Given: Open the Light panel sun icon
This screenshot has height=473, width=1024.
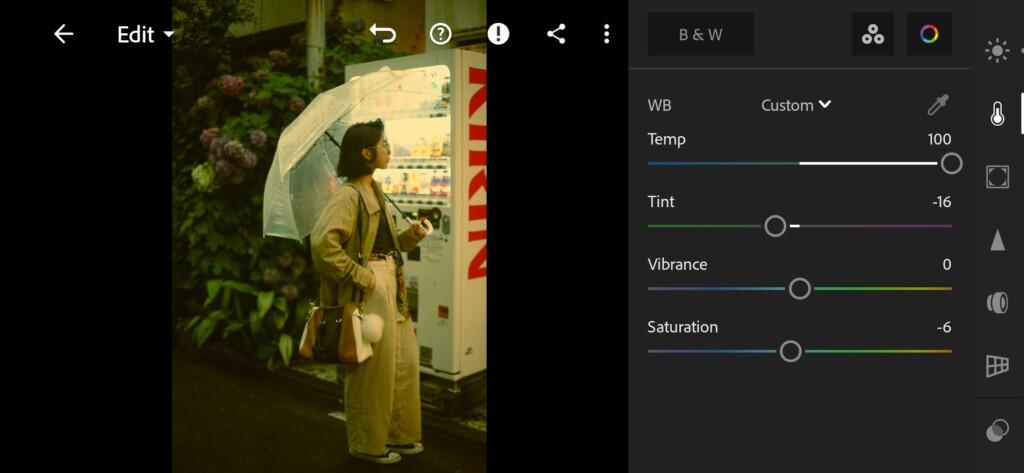Looking at the screenshot, I should [x=997, y=51].
